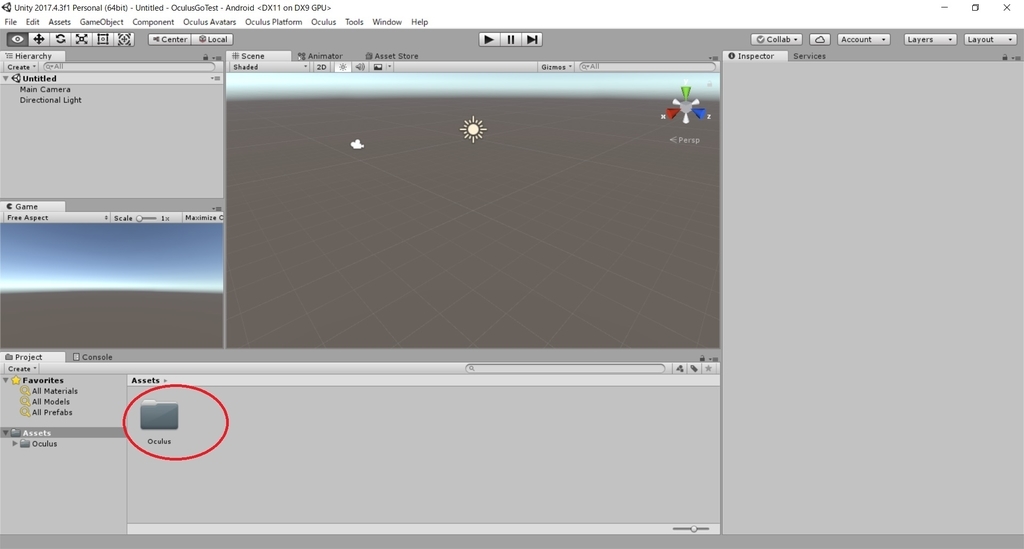
Task: Step one frame forward
Action: pyautogui.click(x=532, y=39)
